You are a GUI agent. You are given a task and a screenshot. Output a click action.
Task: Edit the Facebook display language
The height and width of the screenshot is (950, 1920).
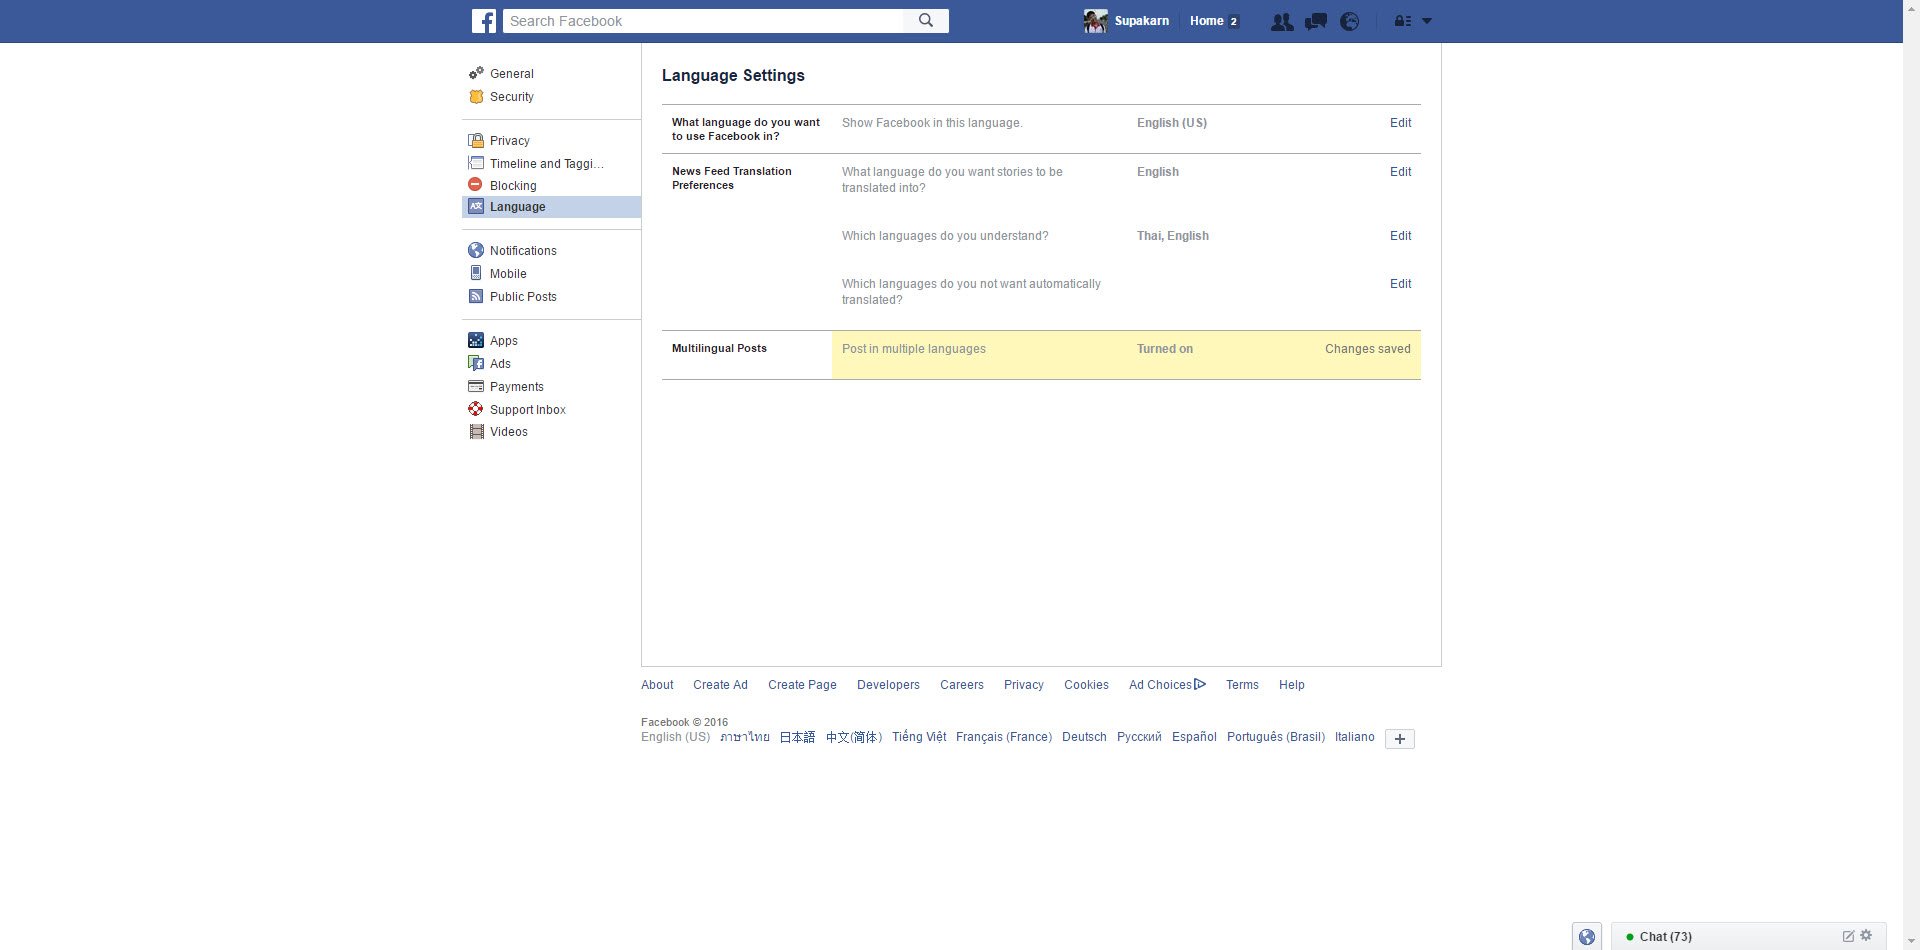click(1400, 123)
